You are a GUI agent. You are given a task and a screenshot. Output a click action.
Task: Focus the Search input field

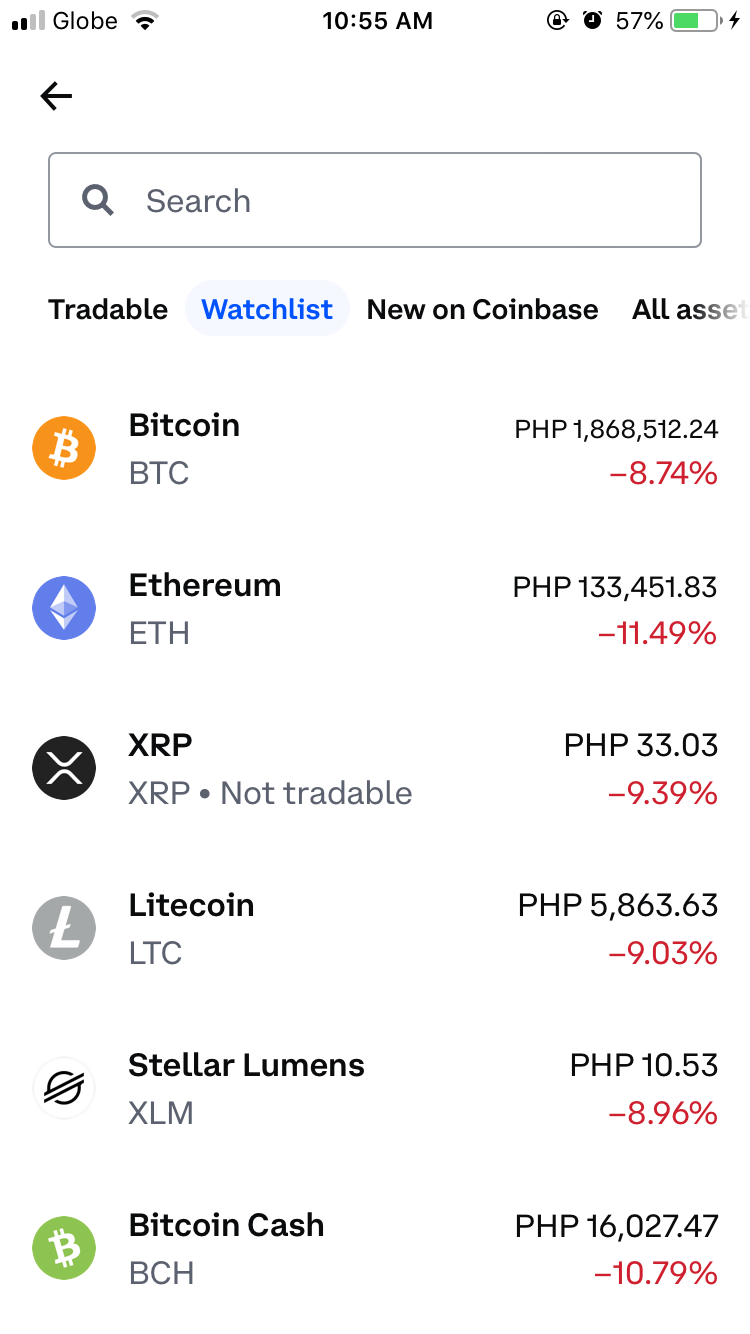(x=375, y=200)
